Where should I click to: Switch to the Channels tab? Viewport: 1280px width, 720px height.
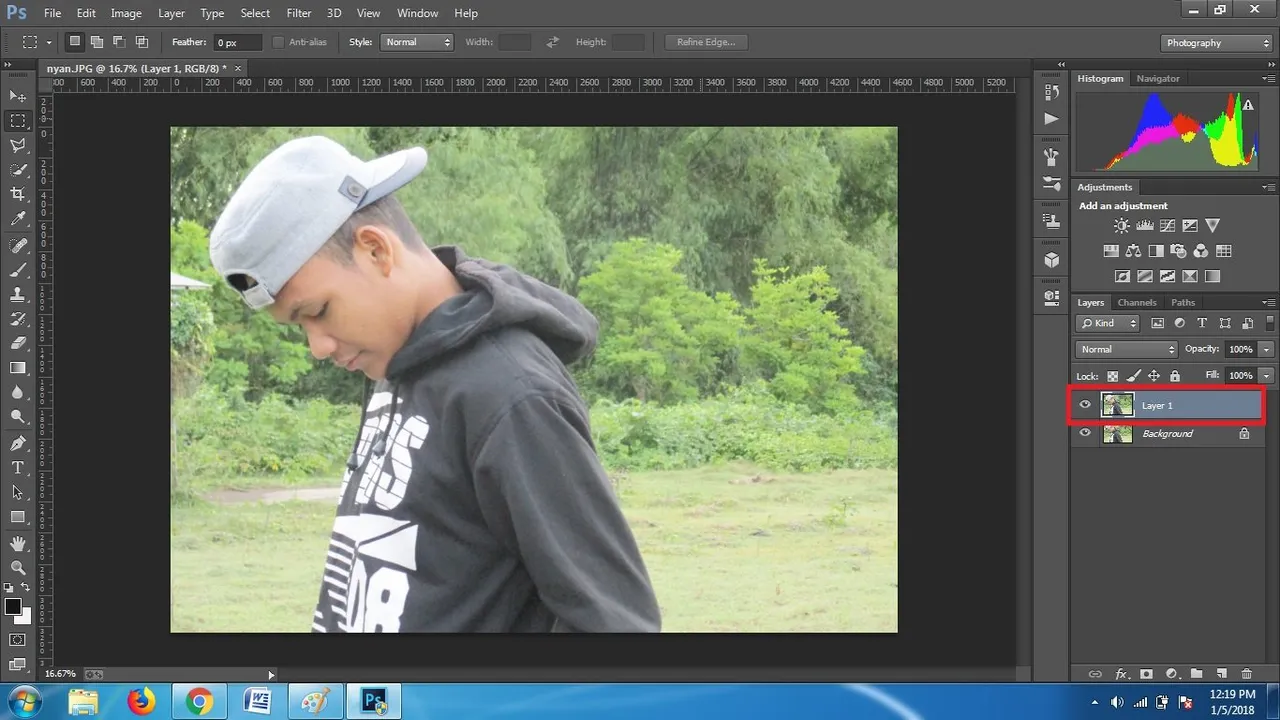[x=1137, y=302]
